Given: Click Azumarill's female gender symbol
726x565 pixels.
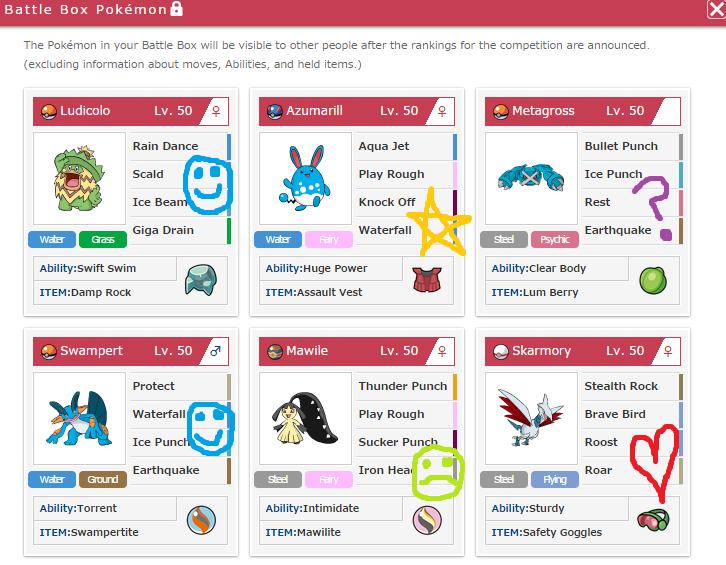Looking at the screenshot, I should click(442, 111).
